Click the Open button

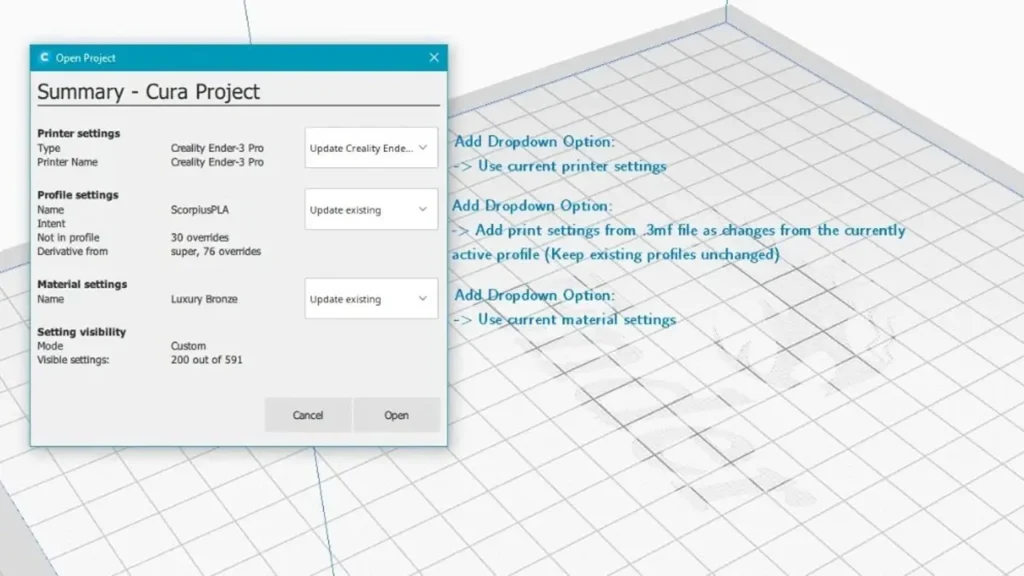pyautogui.click(x=396, y=415)
